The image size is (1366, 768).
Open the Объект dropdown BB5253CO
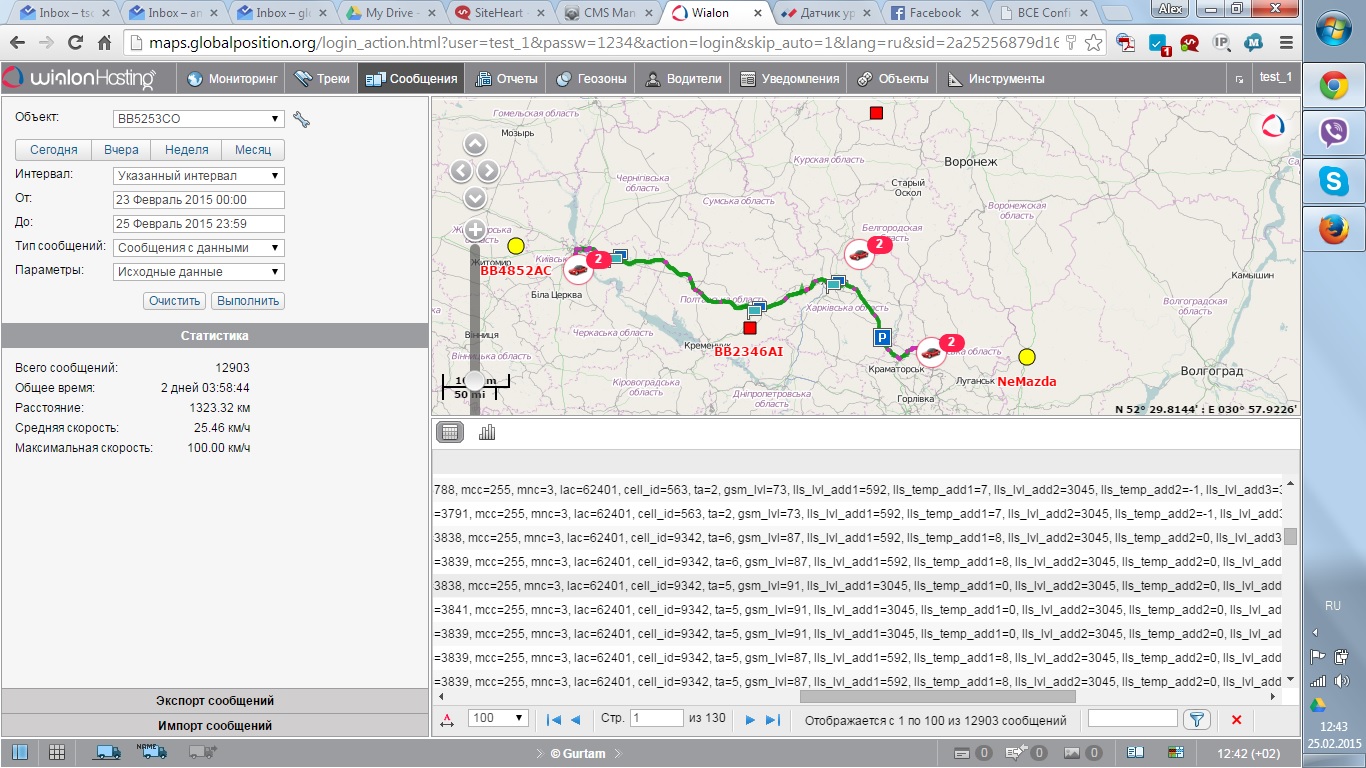click(x=199, y=119)
